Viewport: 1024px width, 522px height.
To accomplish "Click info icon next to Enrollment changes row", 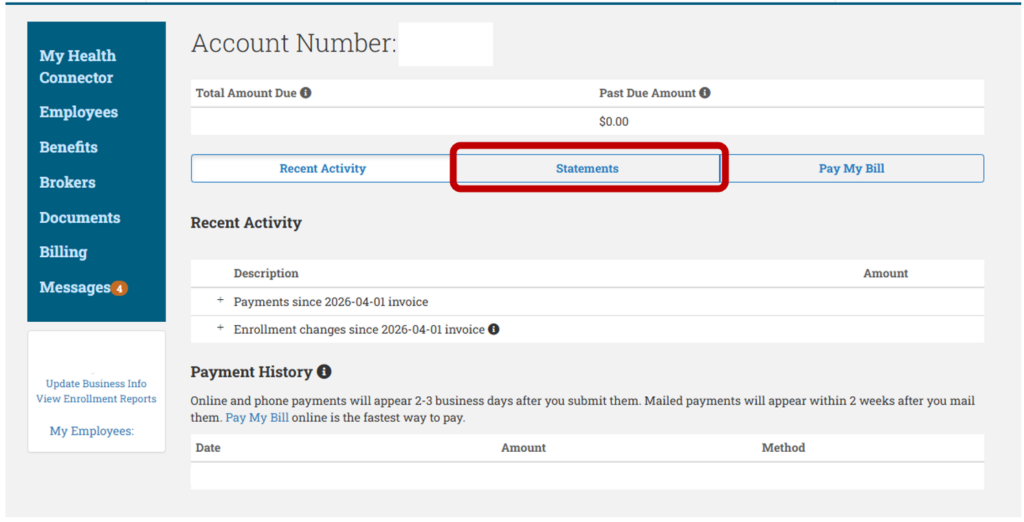I will click(x=494, y=329).
